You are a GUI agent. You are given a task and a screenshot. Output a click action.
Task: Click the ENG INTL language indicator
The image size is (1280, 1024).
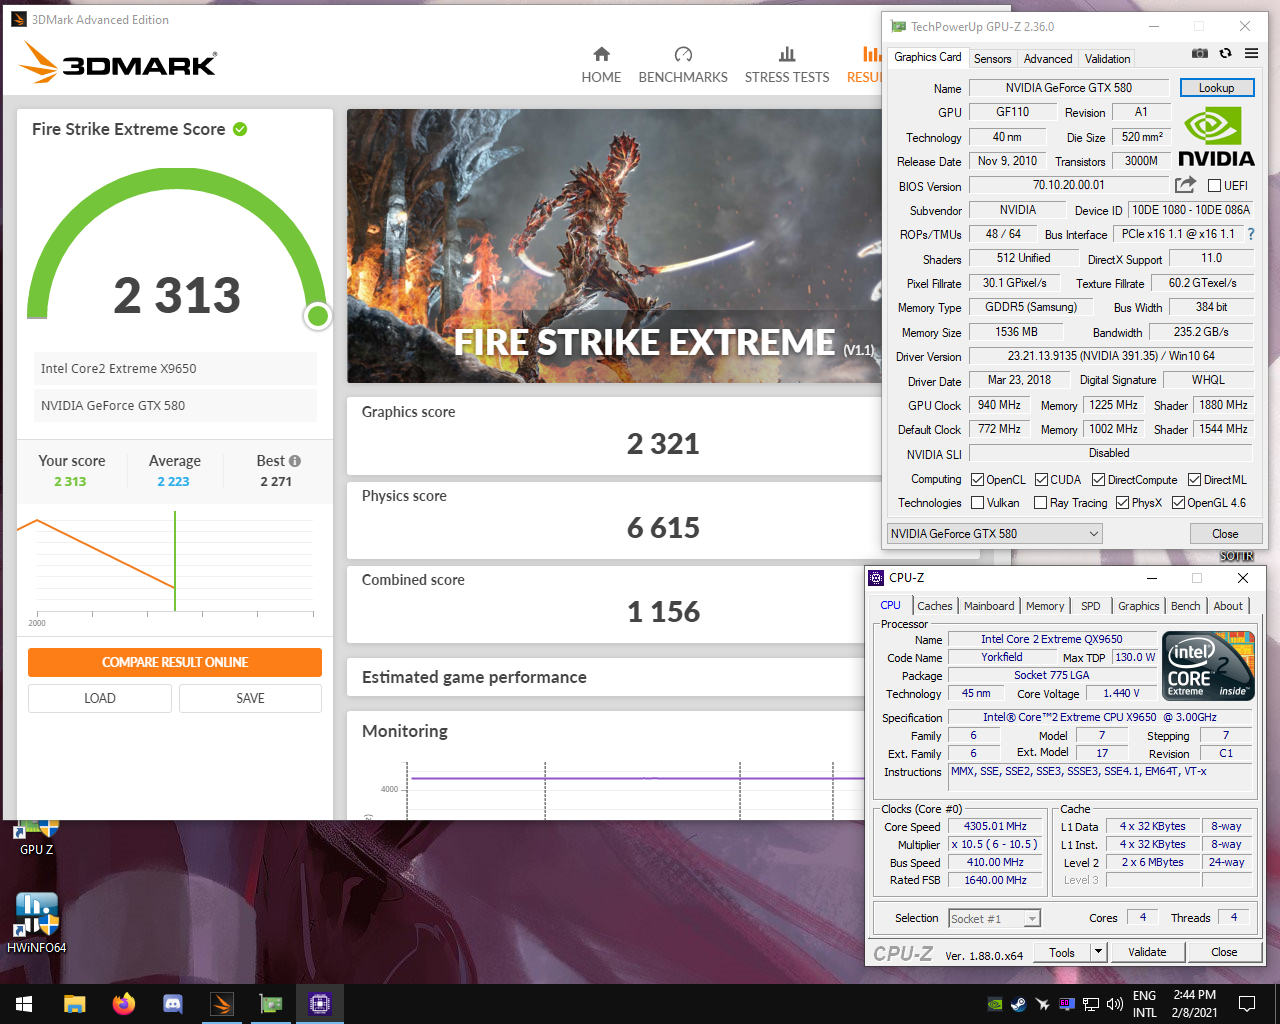(1144, 1004)
